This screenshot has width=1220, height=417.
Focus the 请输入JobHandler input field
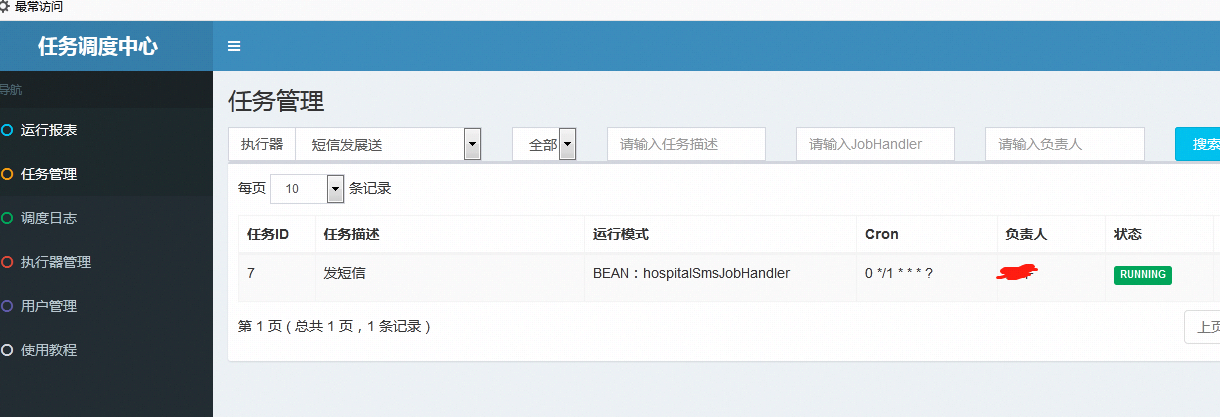[x=875, y=144]
